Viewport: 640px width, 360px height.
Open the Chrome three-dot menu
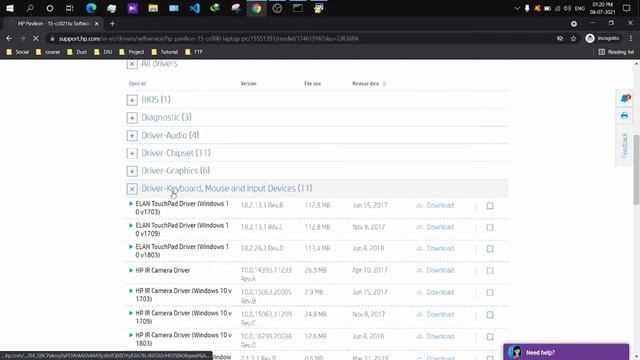click(x=631, y=38)
